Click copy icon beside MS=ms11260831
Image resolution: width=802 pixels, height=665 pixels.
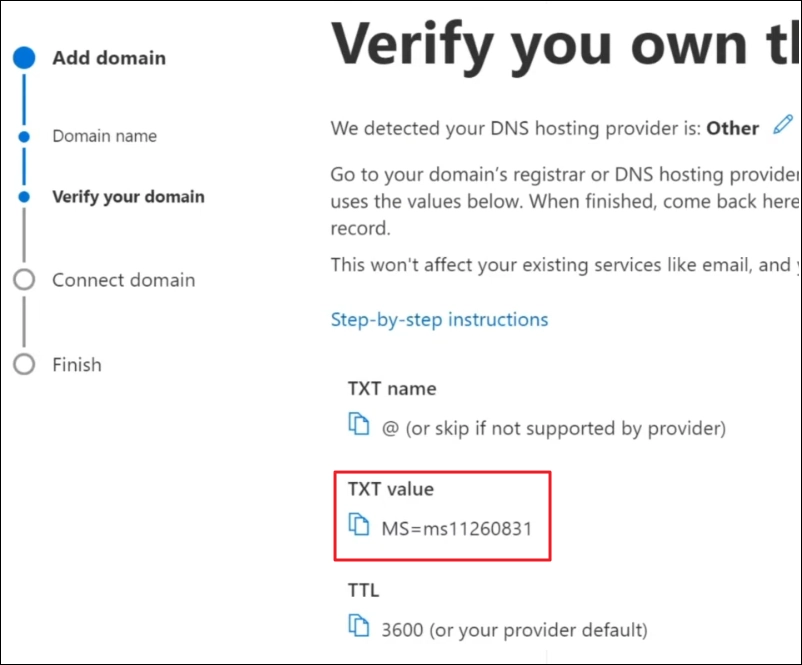359,525
